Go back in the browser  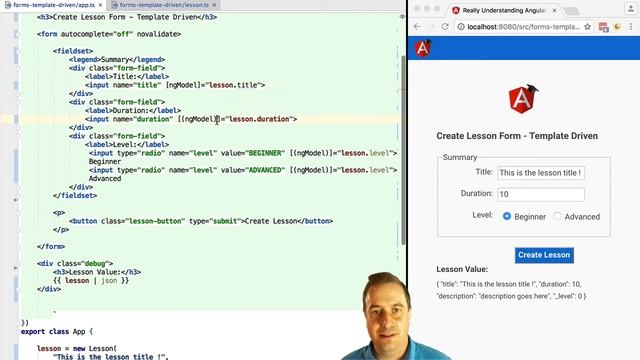coord(417,27)
